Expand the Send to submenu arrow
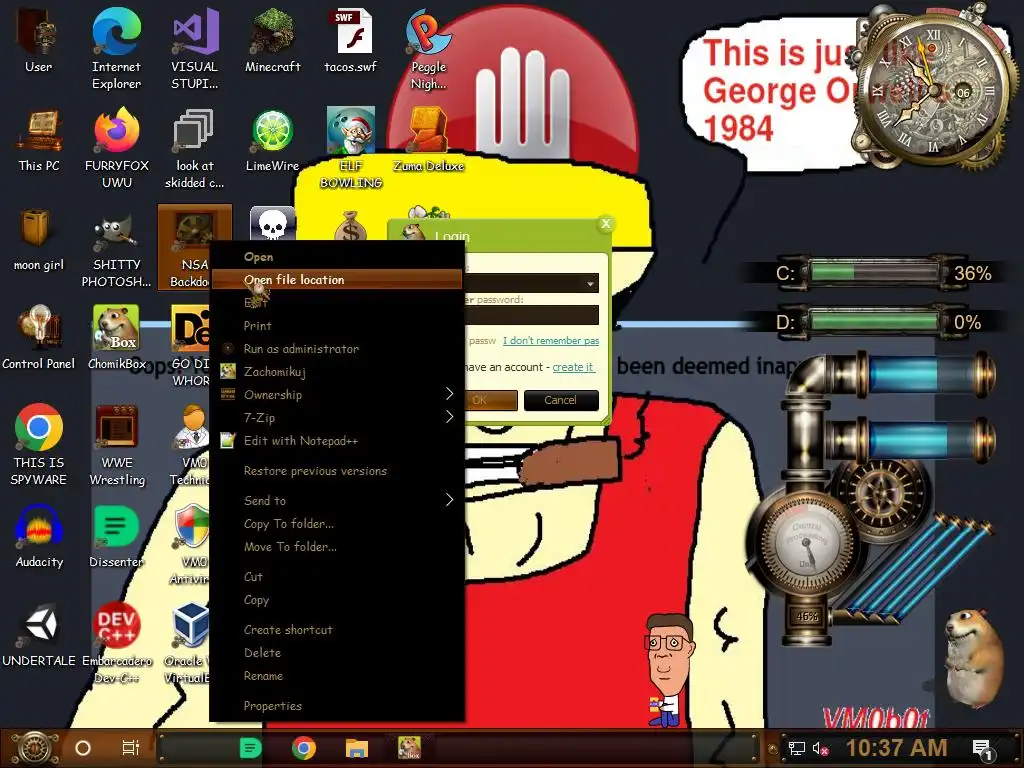This screenshot has width=1024, height=768. [449, 500]
